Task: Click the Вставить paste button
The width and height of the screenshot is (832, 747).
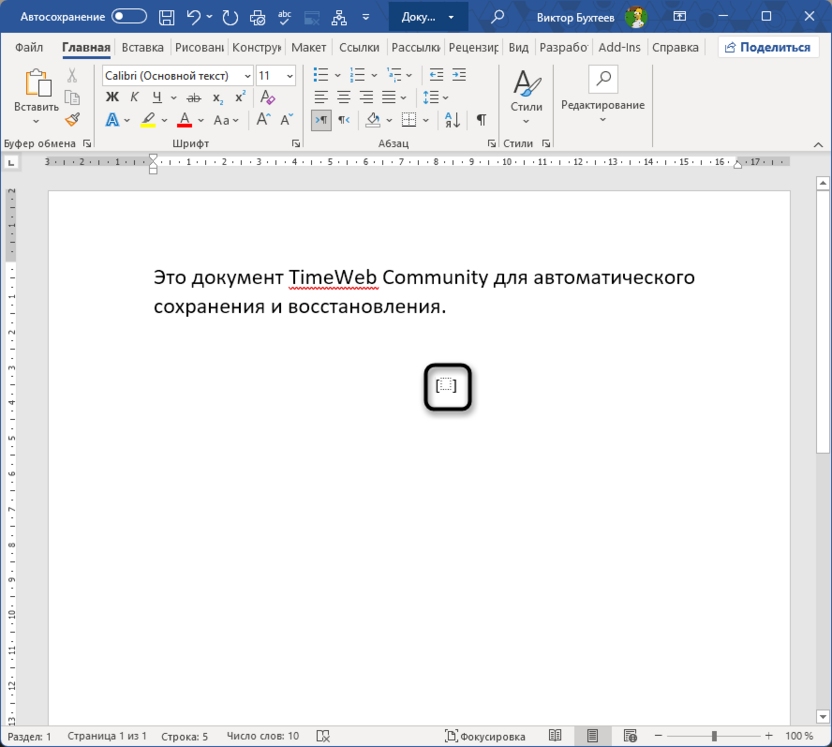Action: coord(37,90)
